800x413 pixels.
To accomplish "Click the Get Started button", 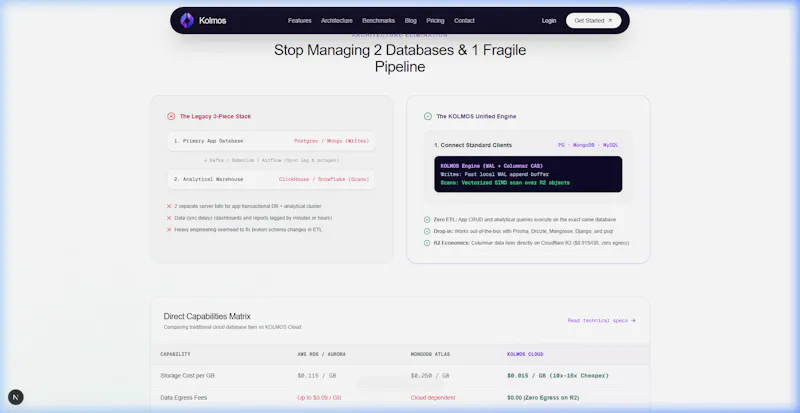I will pos(593,21).
